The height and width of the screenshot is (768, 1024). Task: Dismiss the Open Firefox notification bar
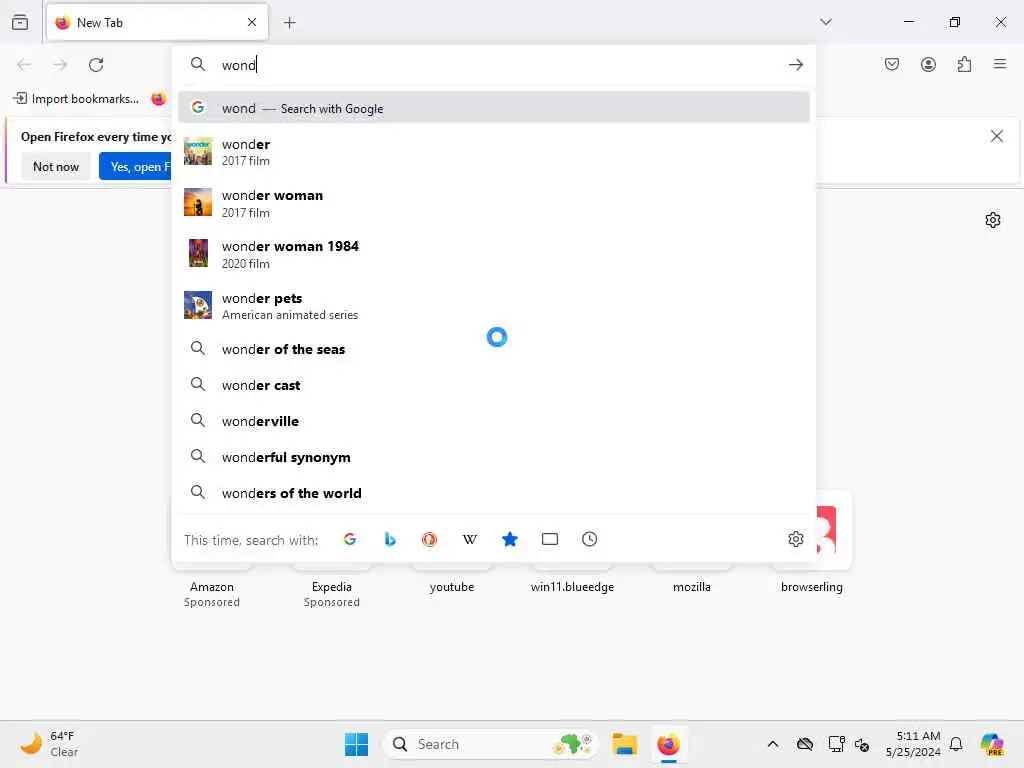pos(997,136)
